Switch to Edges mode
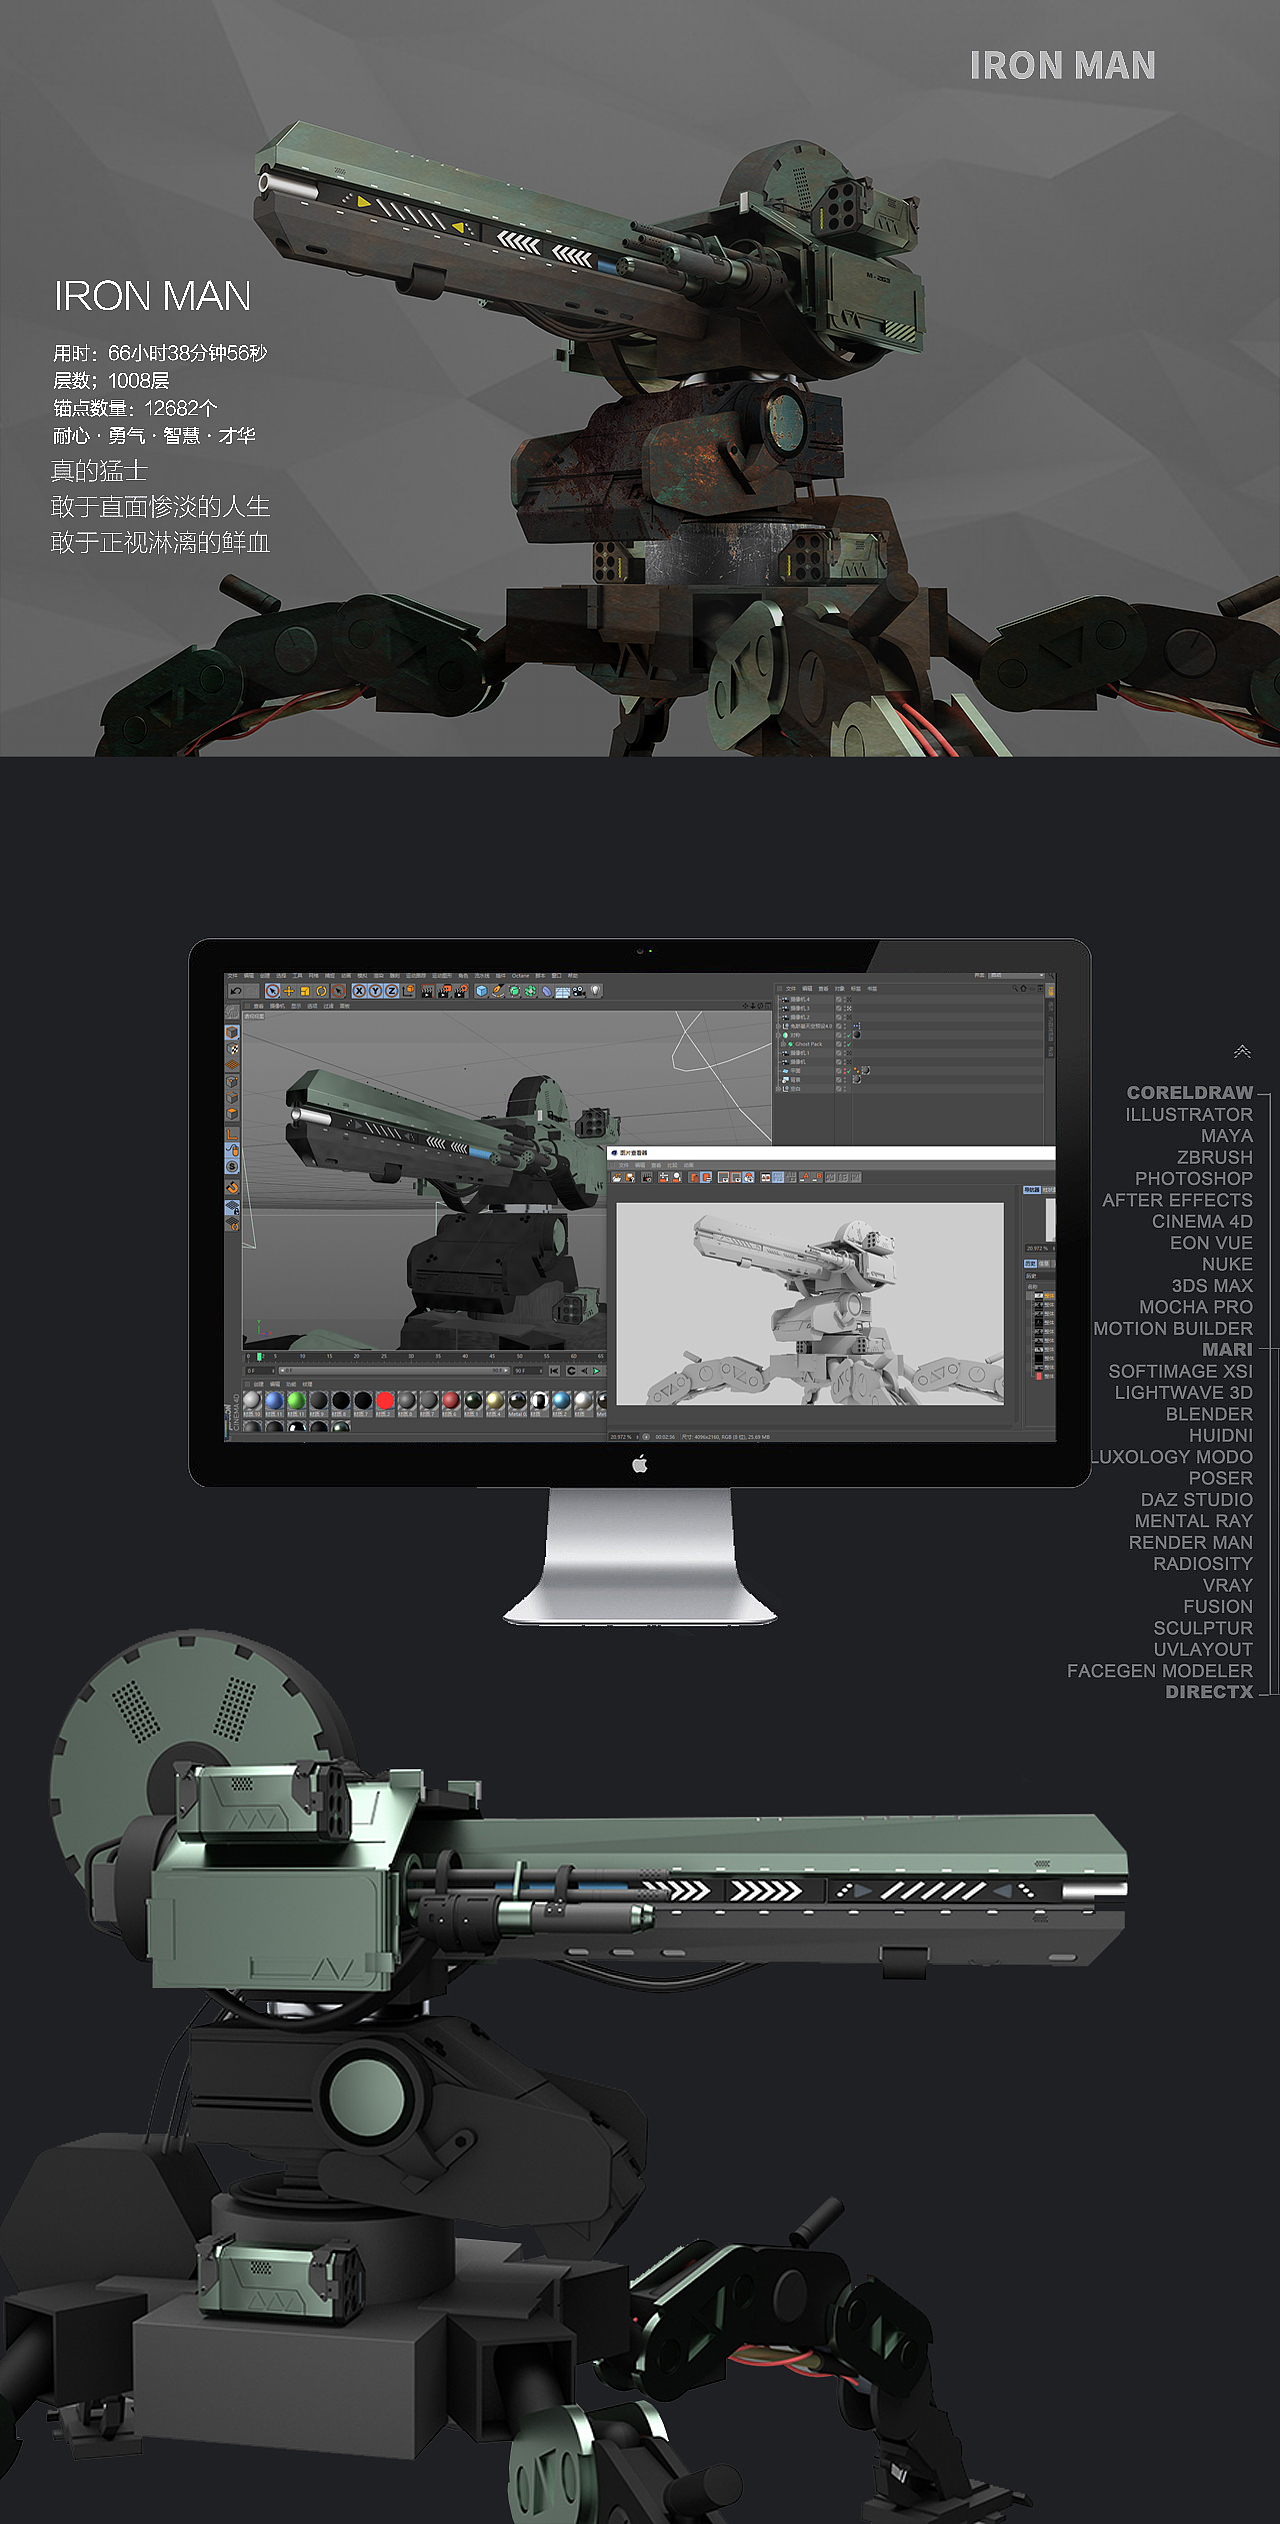The image size is (1280, 2524). click(x=232, y=1098)
